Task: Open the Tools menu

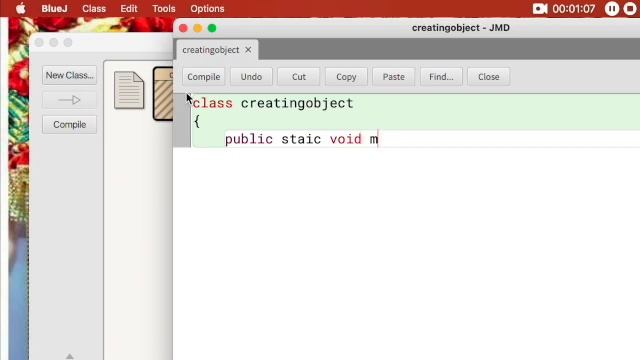Action: [164, 9]
